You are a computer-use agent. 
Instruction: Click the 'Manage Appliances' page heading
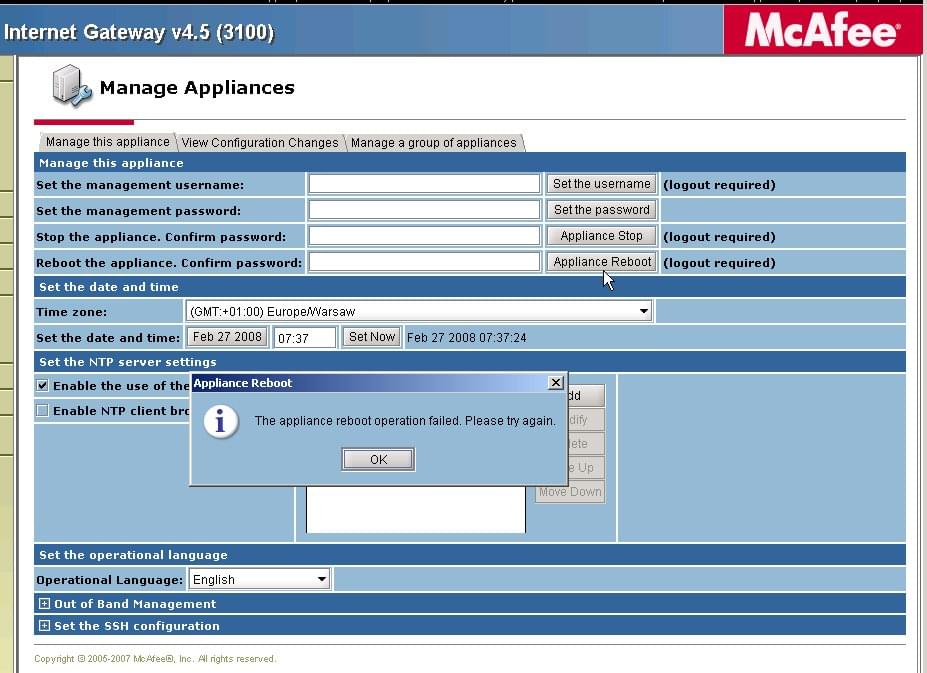click(197, 88)
